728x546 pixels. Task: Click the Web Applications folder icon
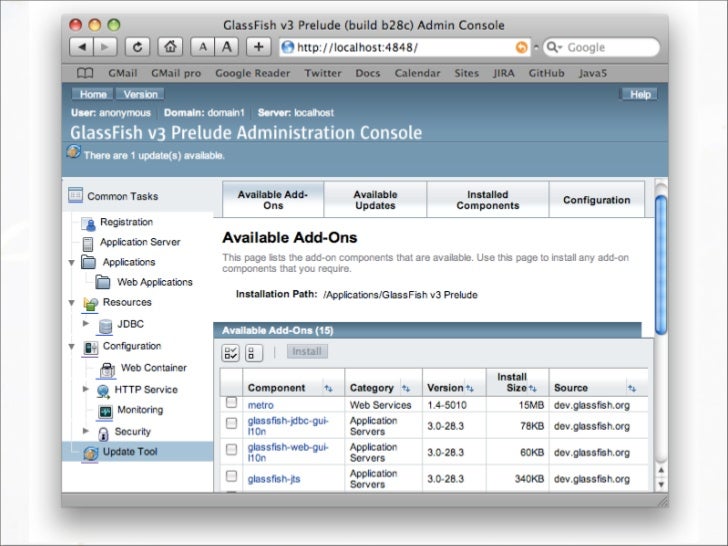tap(103, 282)
